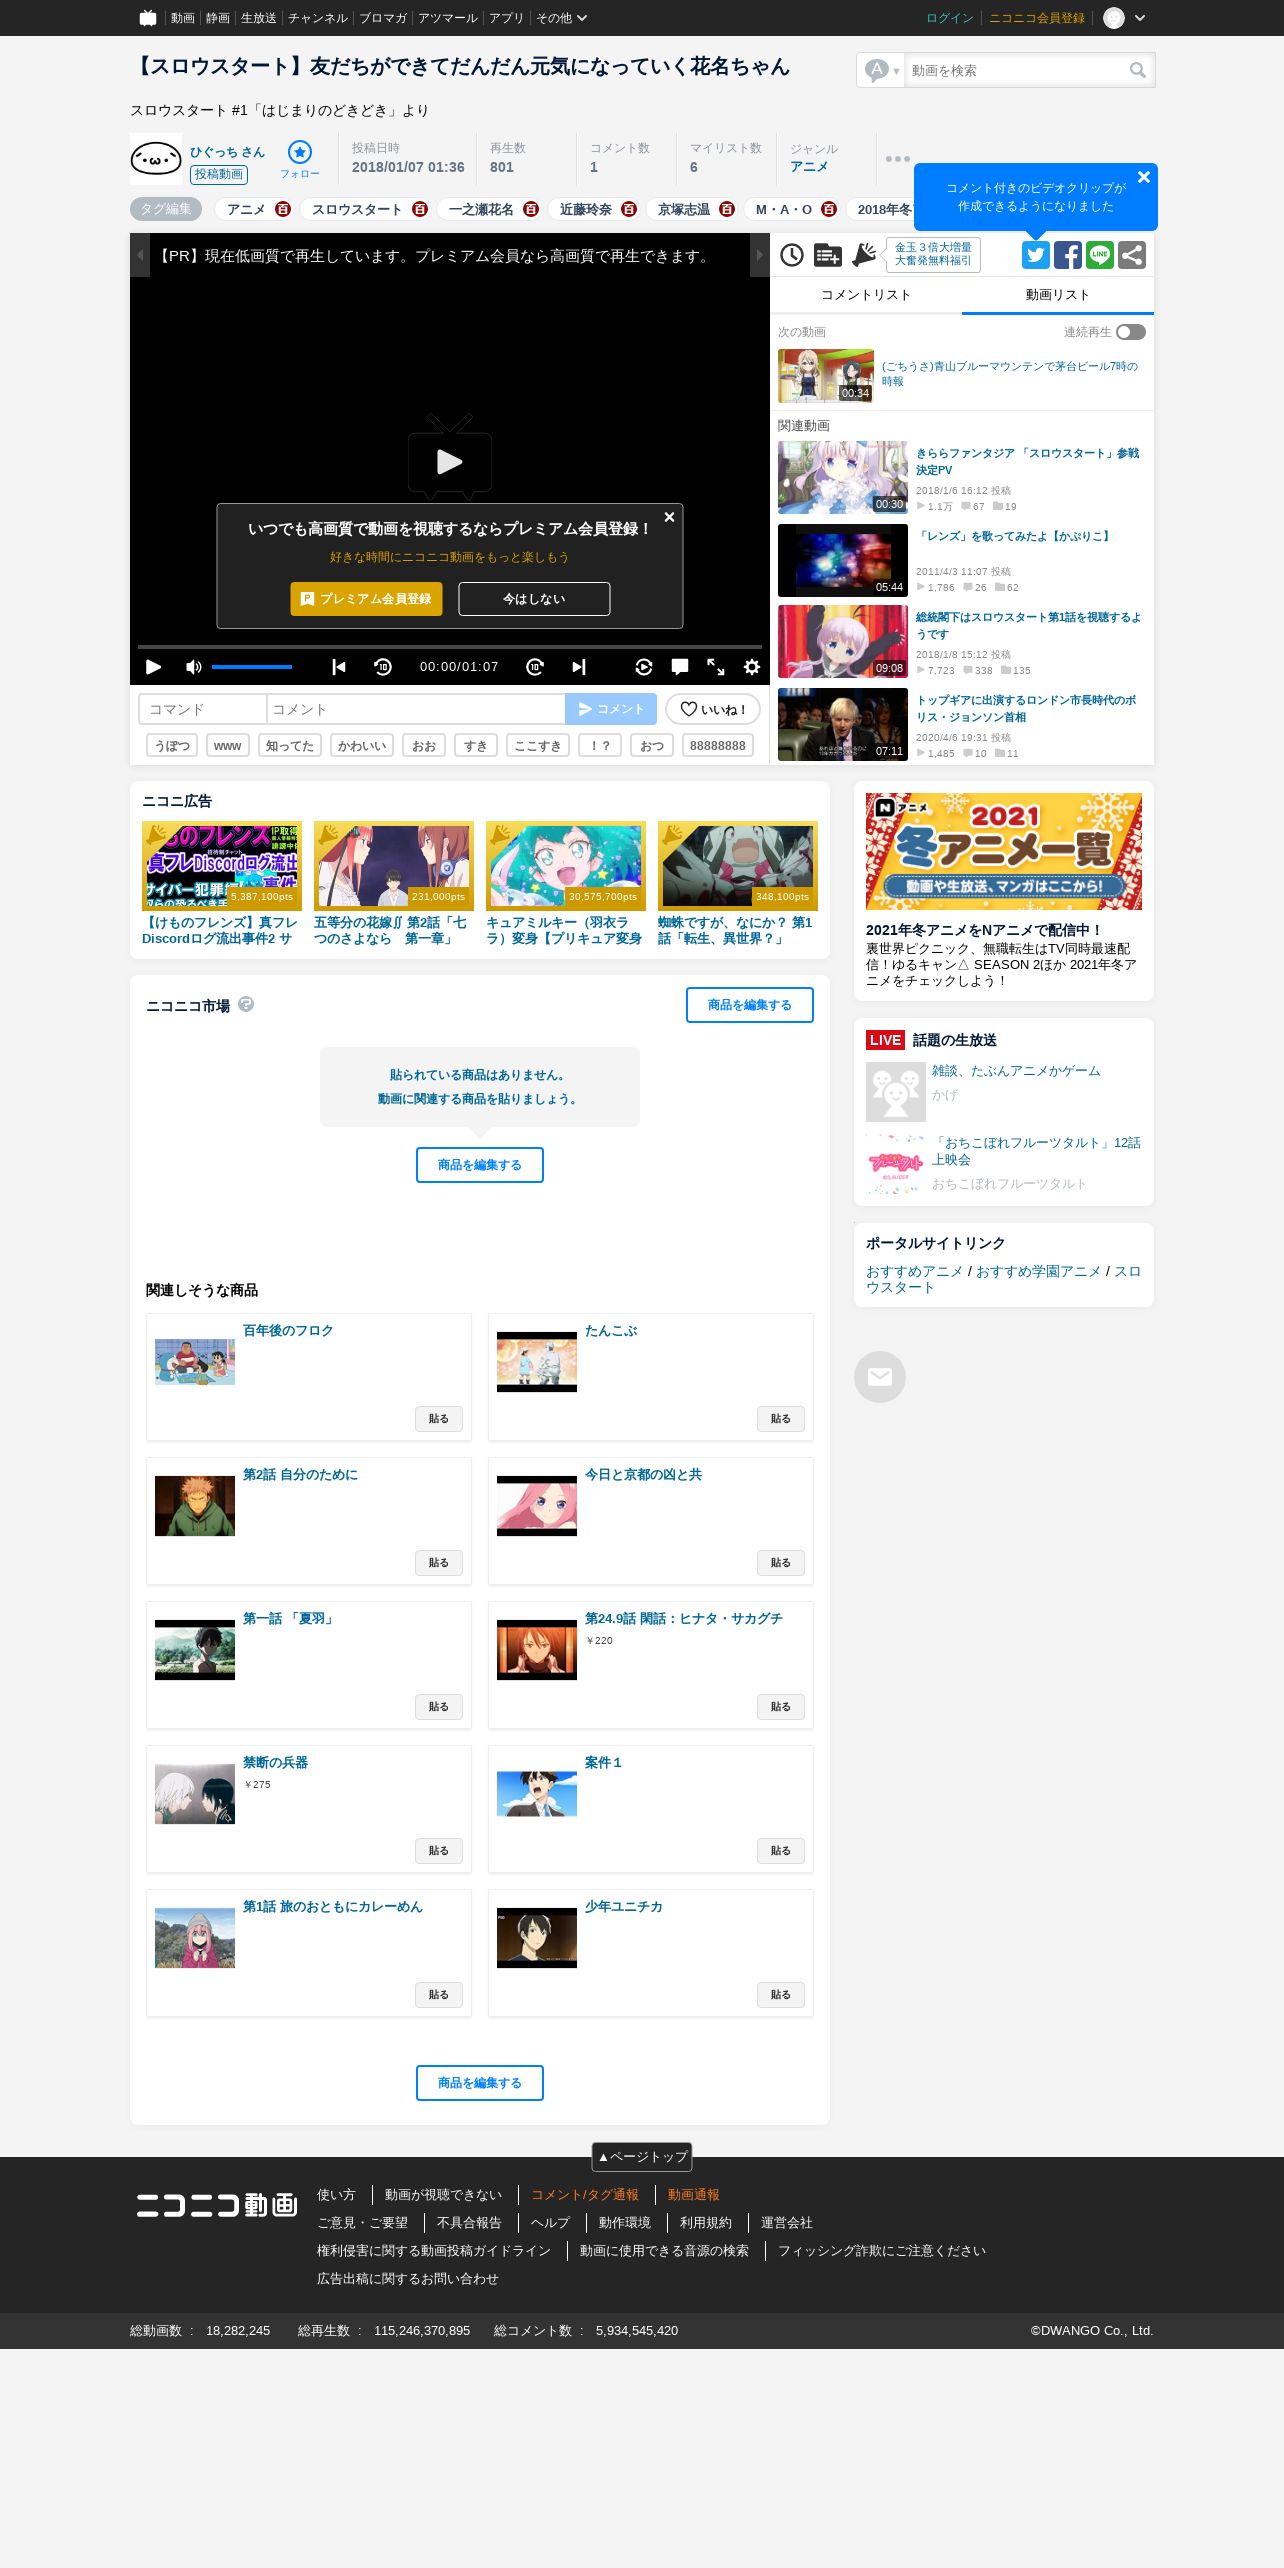1284x2568 pixels.
Task: Click the ▲ページトップ button
Action: click(x=642, y=2157)
